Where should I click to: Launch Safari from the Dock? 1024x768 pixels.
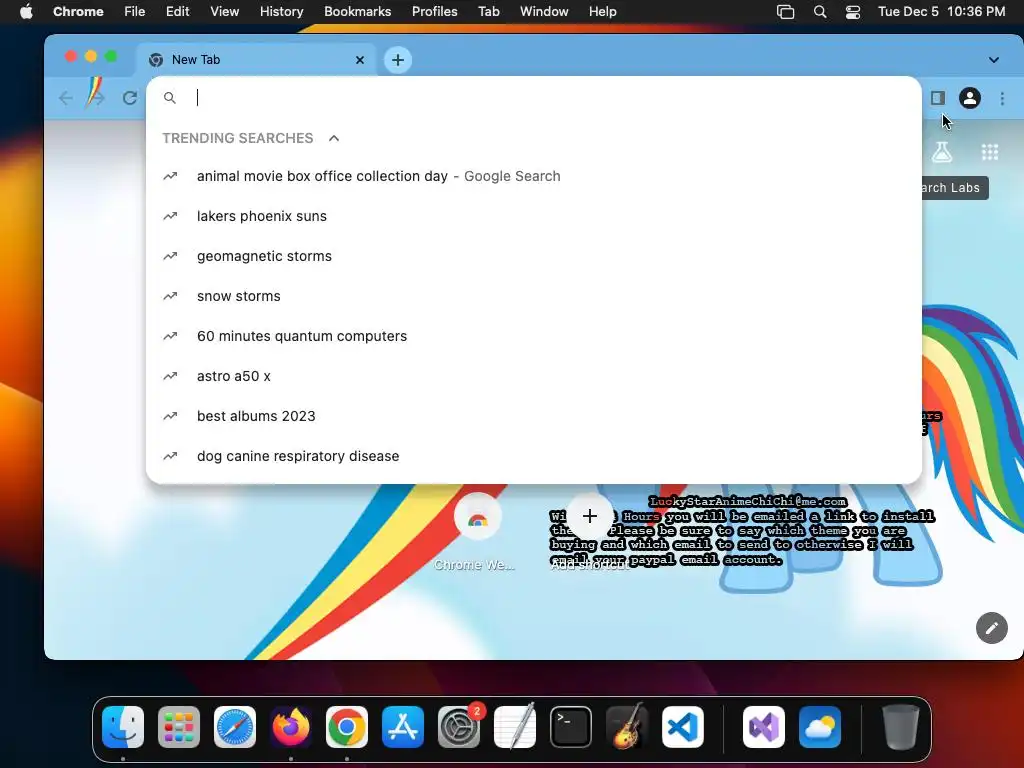(x=235, y=727)
